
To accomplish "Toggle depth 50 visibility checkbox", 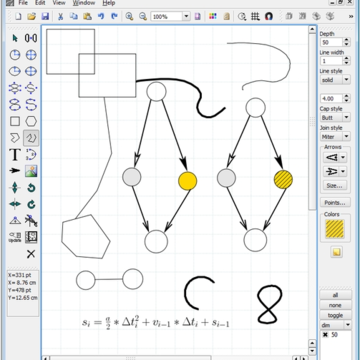I will coord(326,335).
